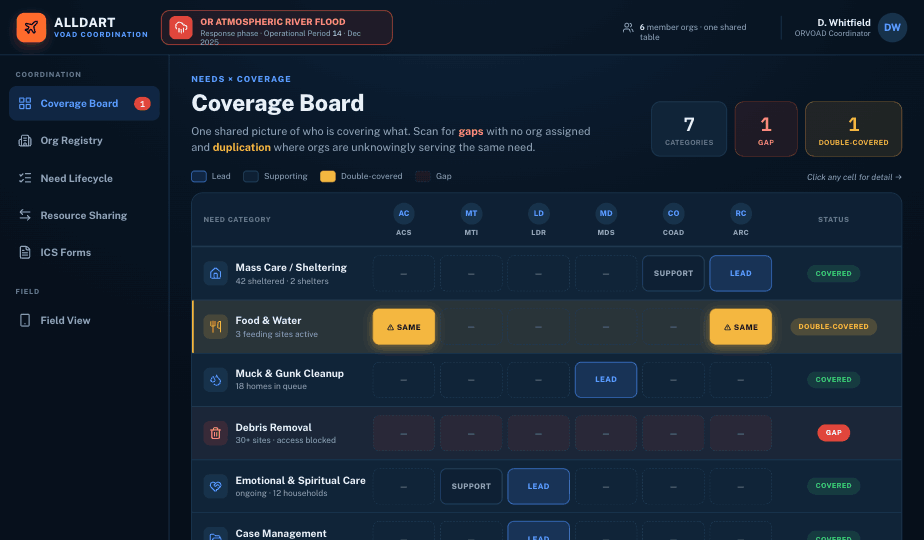Click the Food & Water utensils icon

click(x=216, y=327)
